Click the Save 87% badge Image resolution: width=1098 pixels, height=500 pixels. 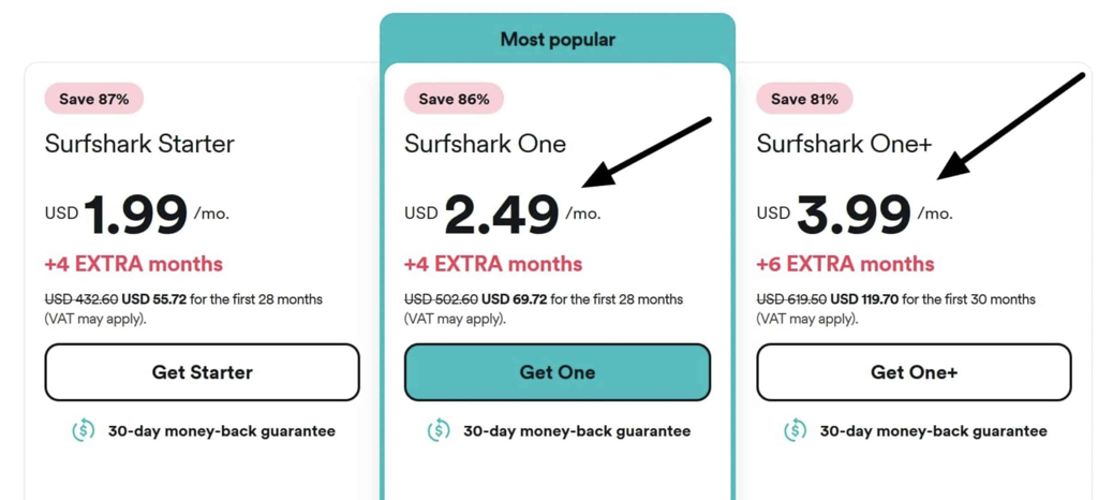click(94, 99)
